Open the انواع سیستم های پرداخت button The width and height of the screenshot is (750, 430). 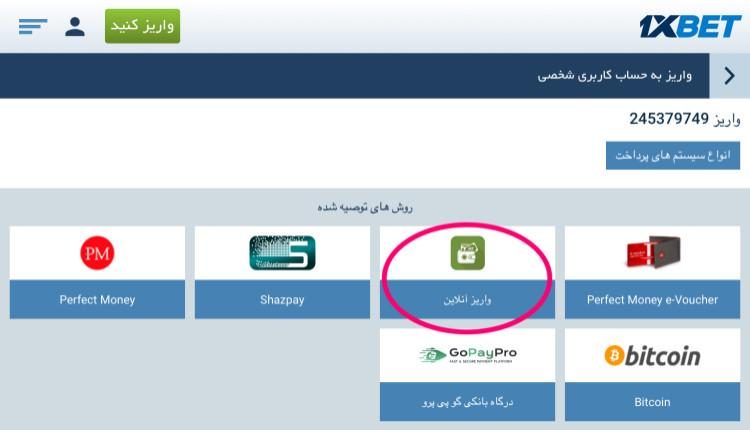[x=673, y=155]
